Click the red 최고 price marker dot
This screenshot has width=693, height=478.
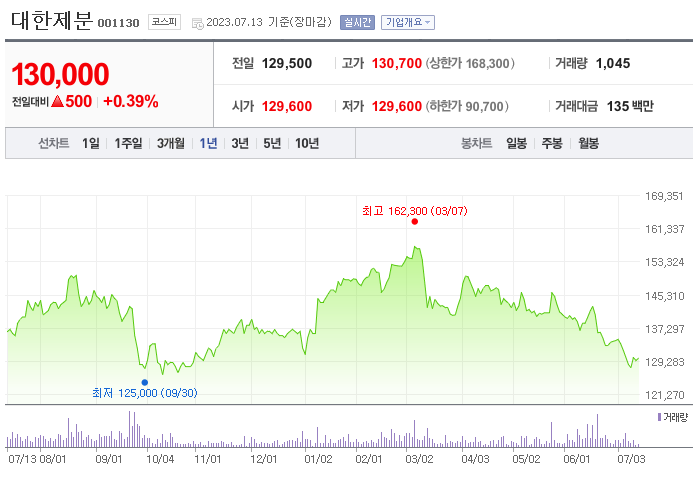click(415, 221)
